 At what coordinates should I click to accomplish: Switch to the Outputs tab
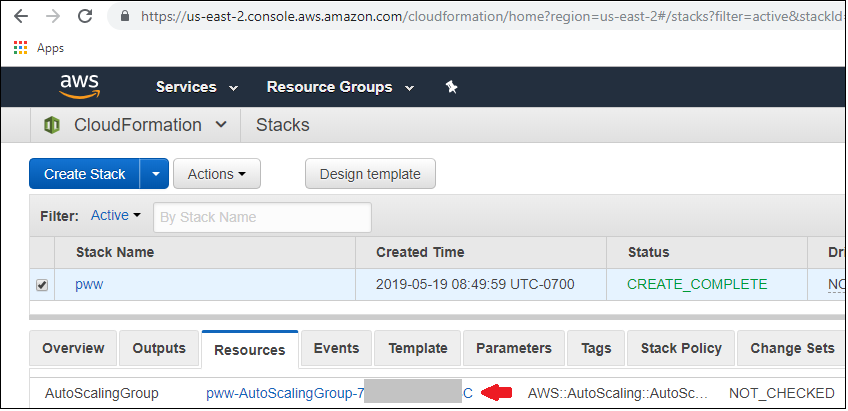pyautogui.click(x=159, y=348)
